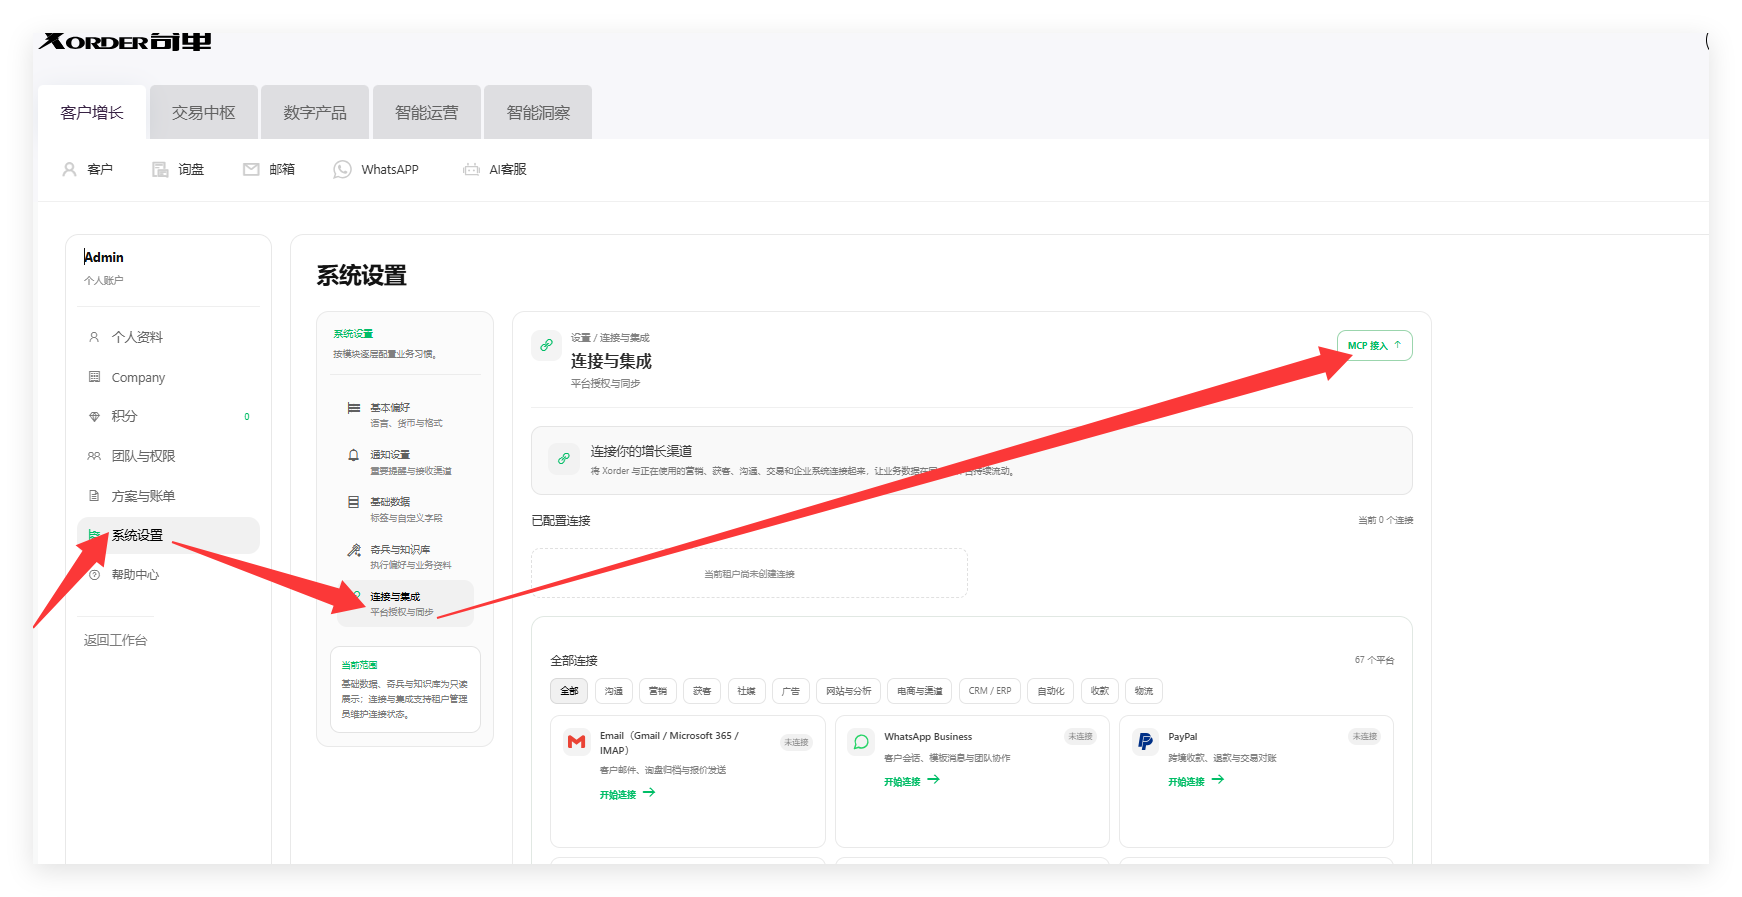This screenshot has width=1742, height=897.
Task: Click the 个人资料 person icon in the sidebar
Action: tap(94, 337)
